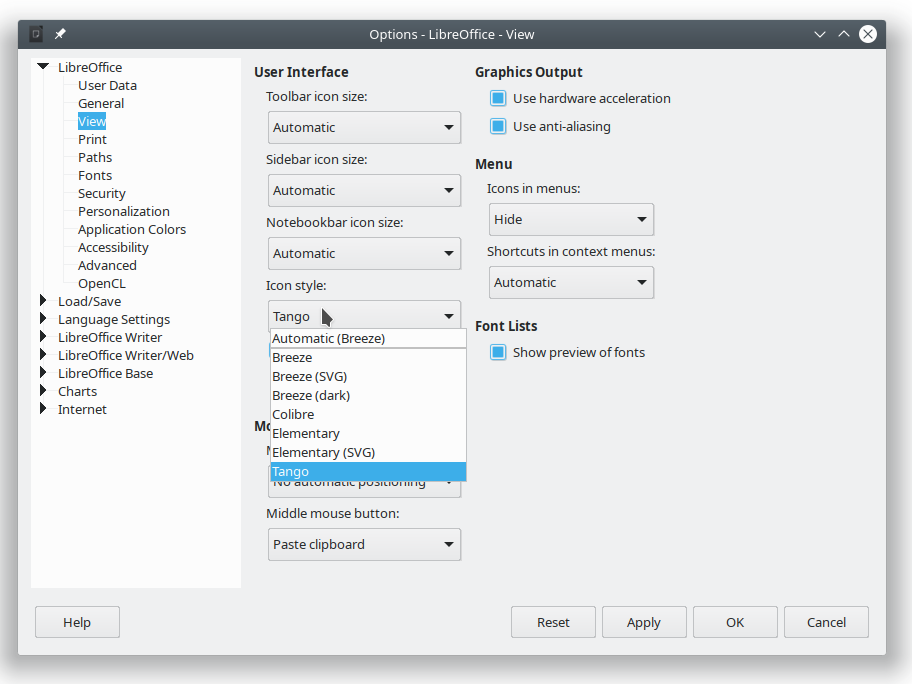Choose Breeze (dark) icon style

369,396
